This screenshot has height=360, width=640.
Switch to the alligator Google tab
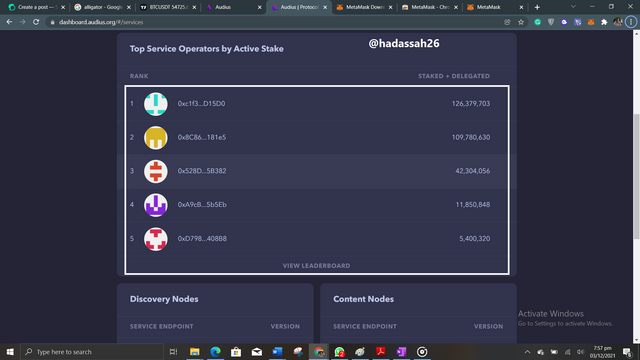pyautogui.click(x=101, y=7)
